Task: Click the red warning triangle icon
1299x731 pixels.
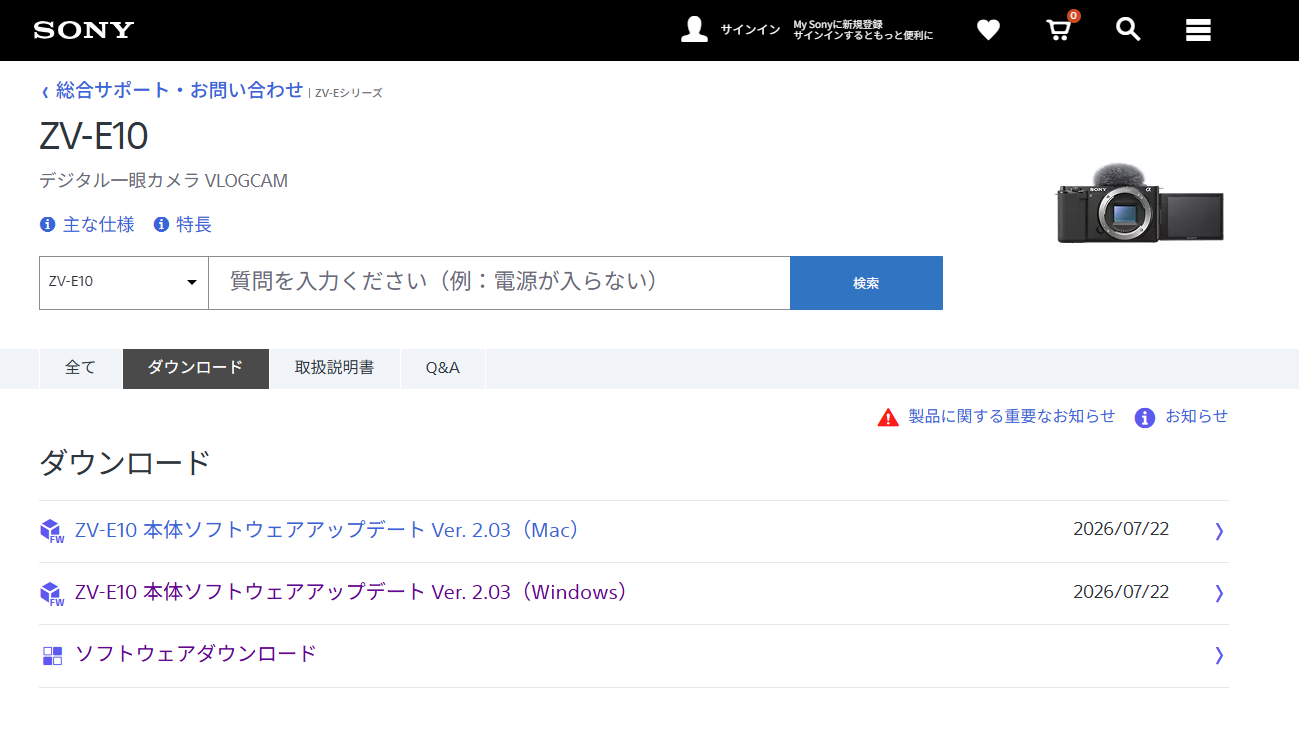Action: (888, 417)
